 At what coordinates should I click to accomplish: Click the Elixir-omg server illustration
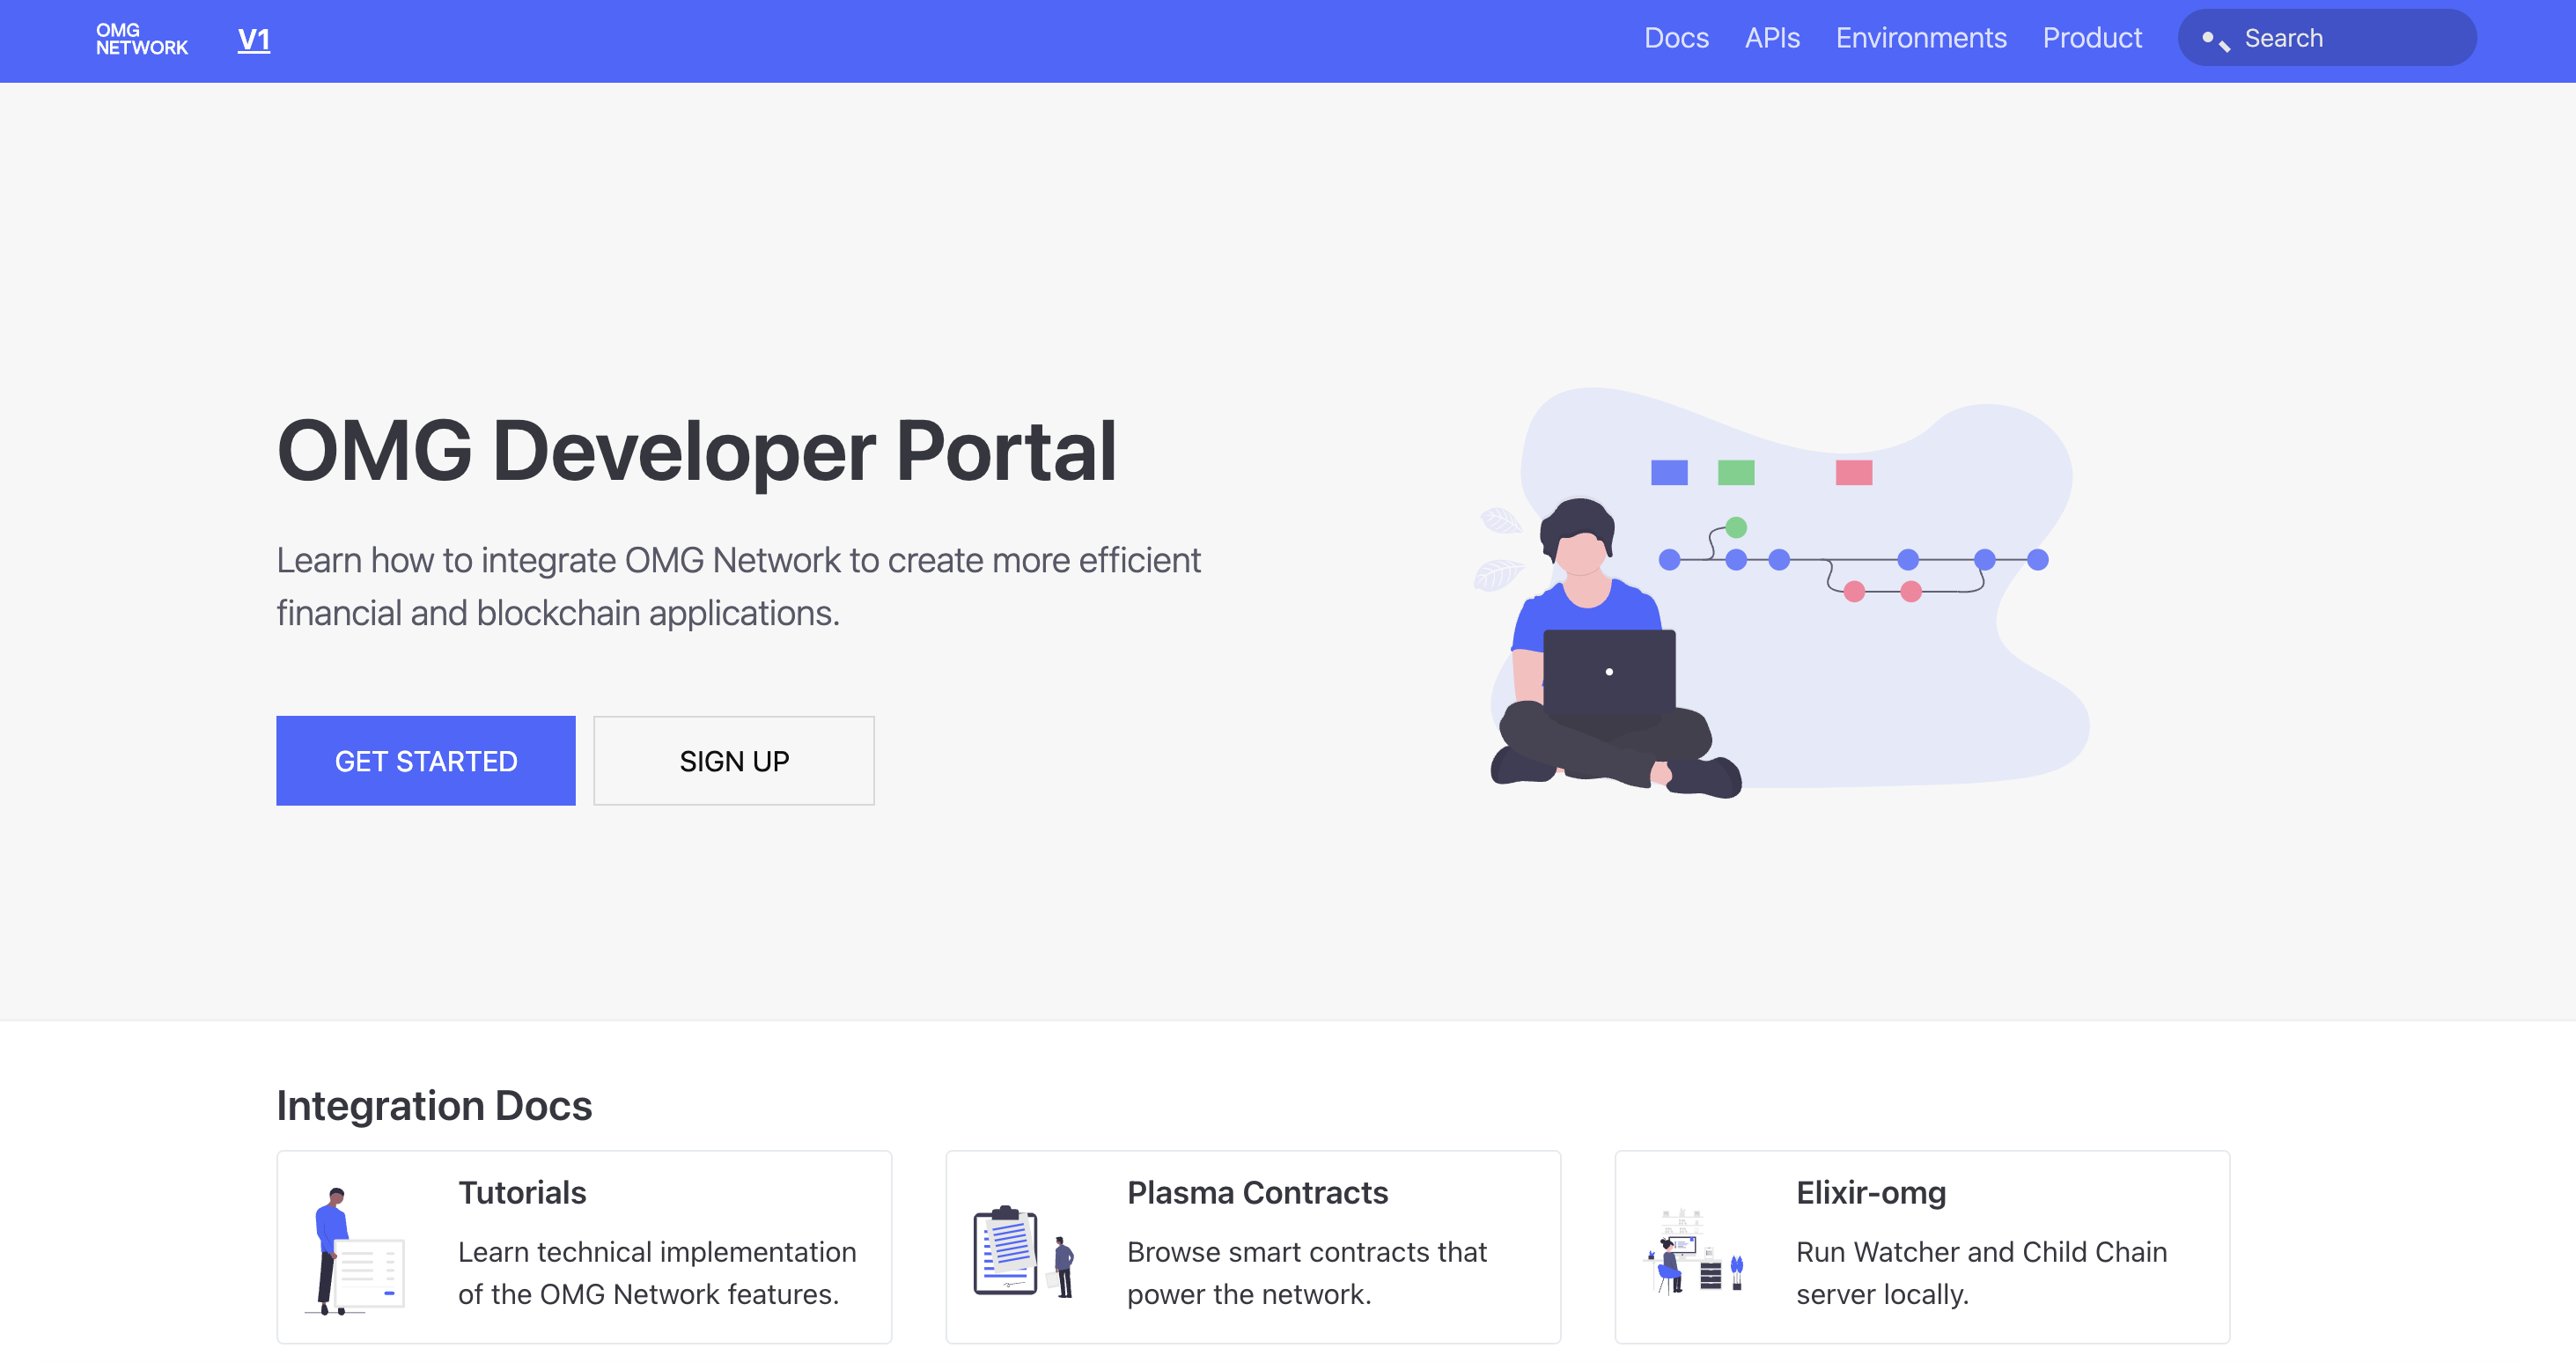click(1693, 1251)
